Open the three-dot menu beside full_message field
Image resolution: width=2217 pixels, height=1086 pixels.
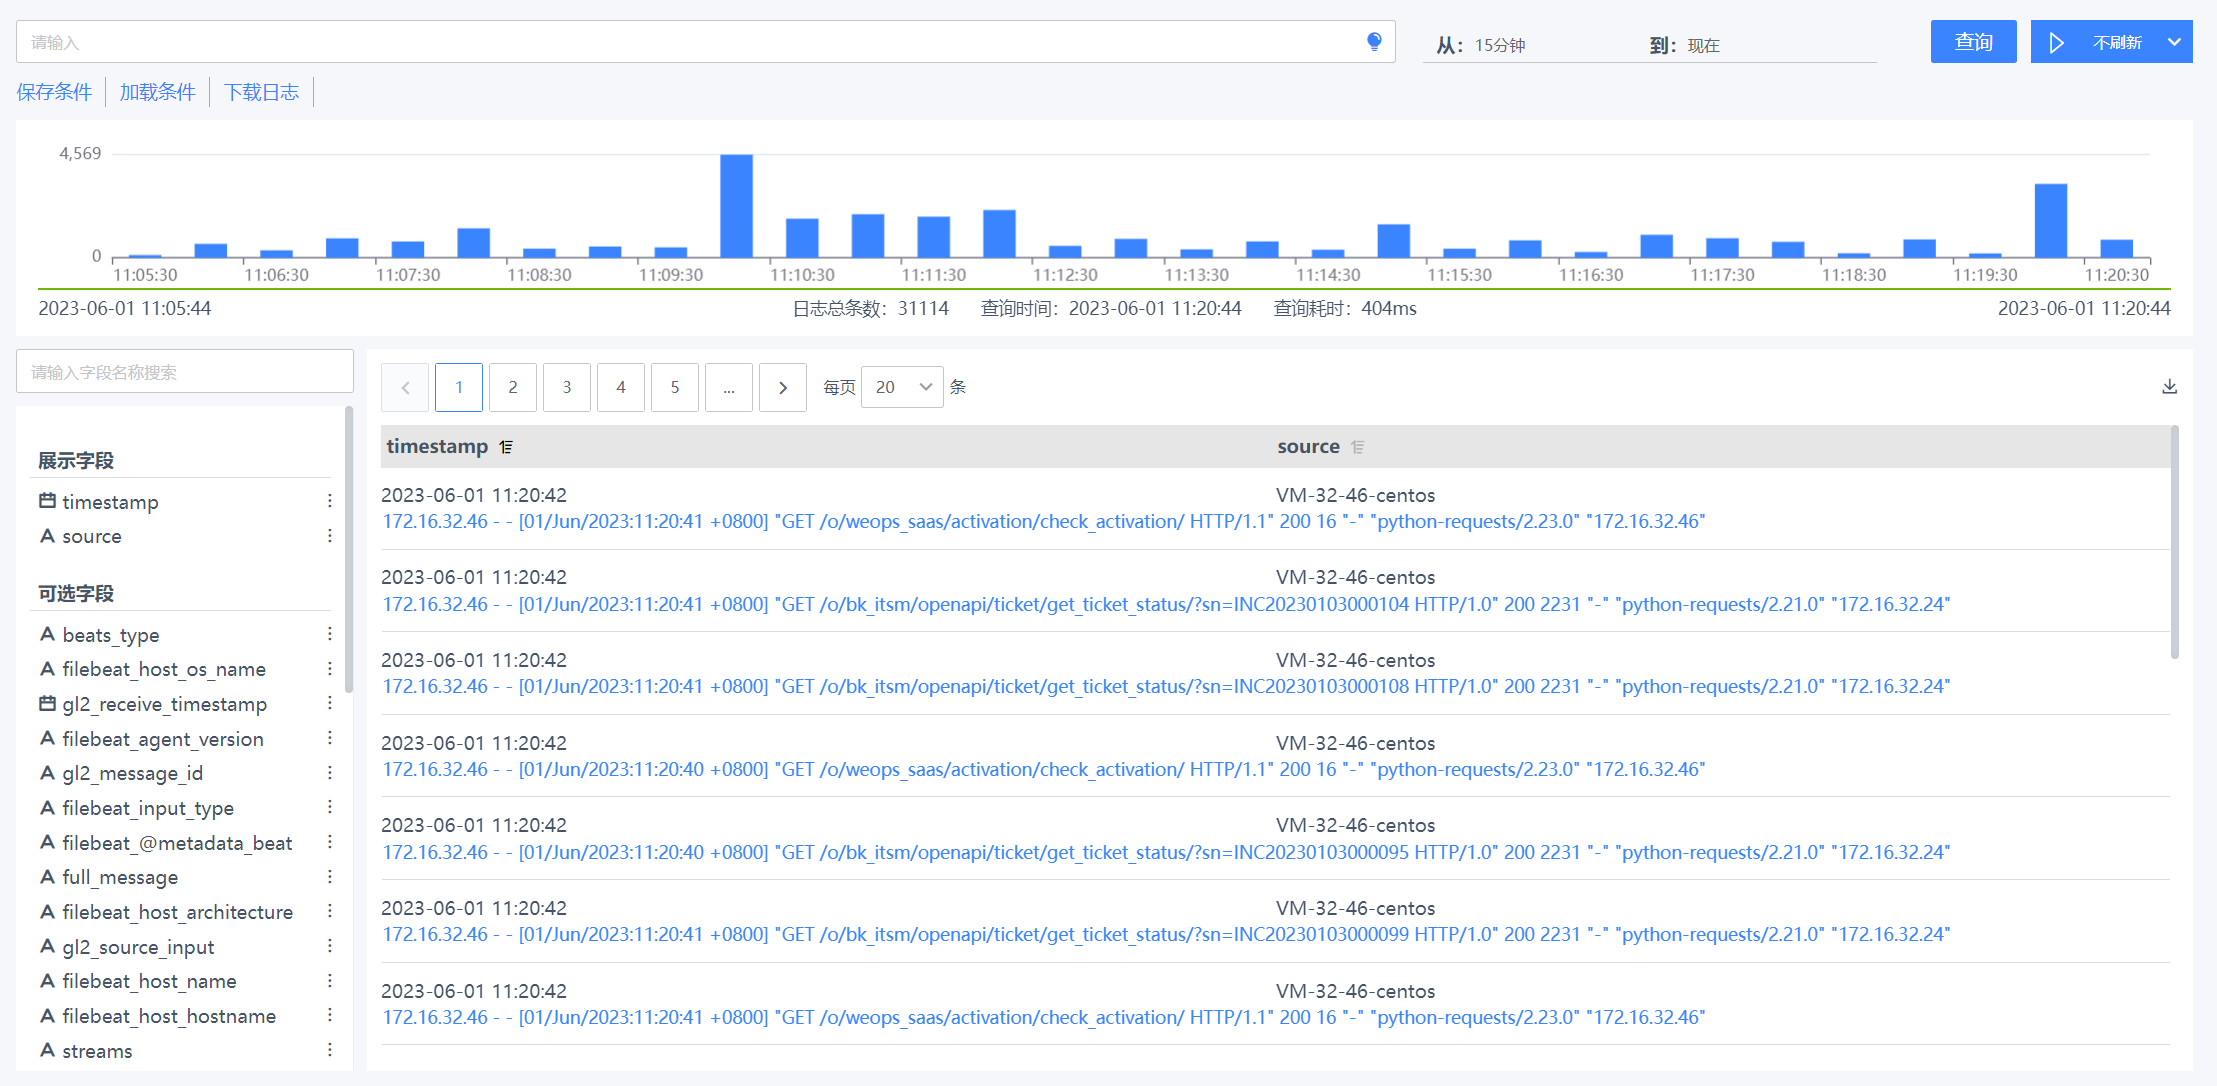(x=329, y=877)
